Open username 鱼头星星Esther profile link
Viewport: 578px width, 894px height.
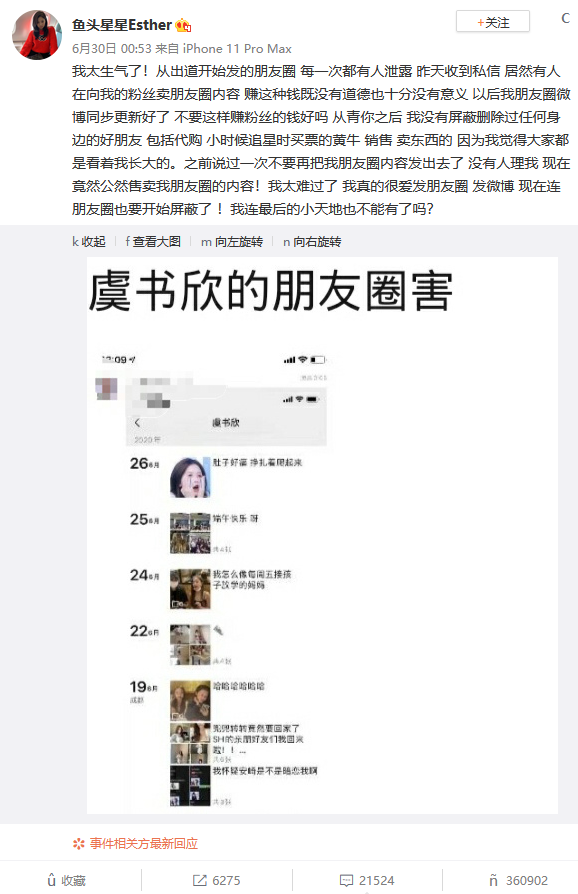122,25
